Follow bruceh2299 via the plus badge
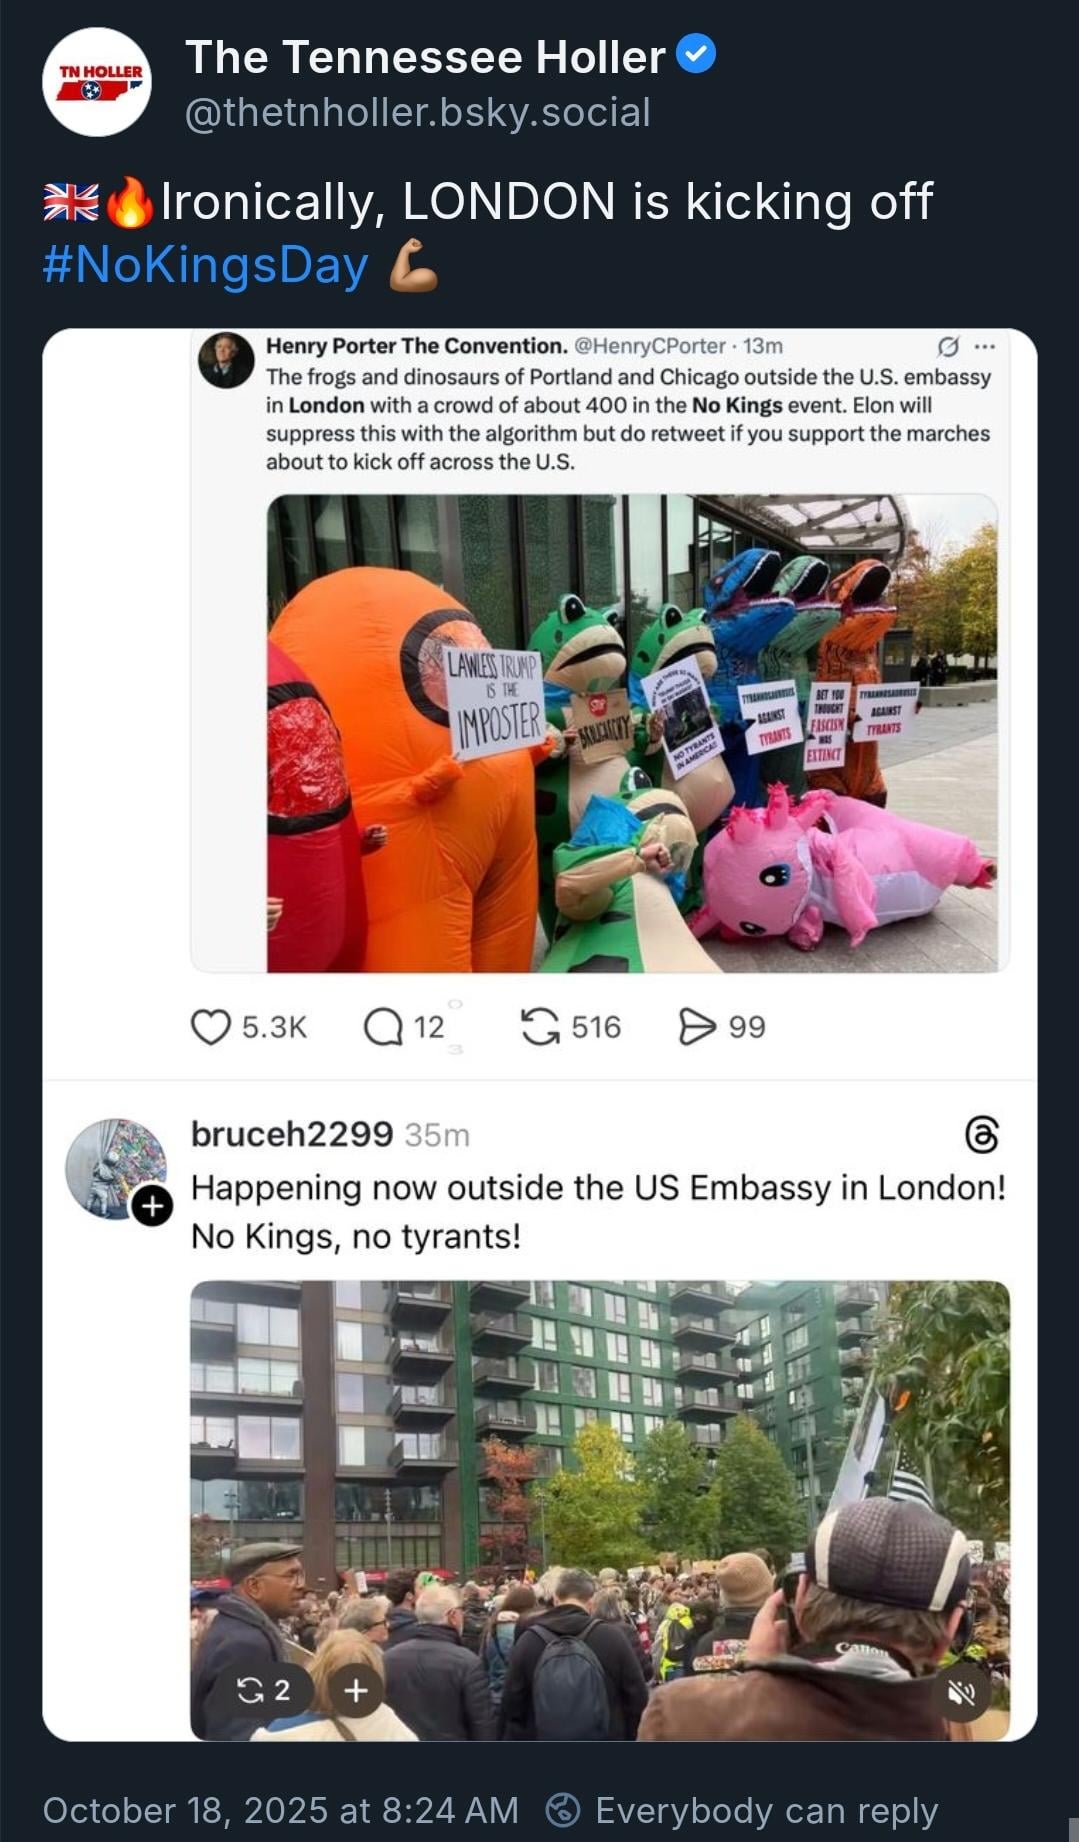The width and height of the screenshot is (1079, 1842). [152, 1206]
